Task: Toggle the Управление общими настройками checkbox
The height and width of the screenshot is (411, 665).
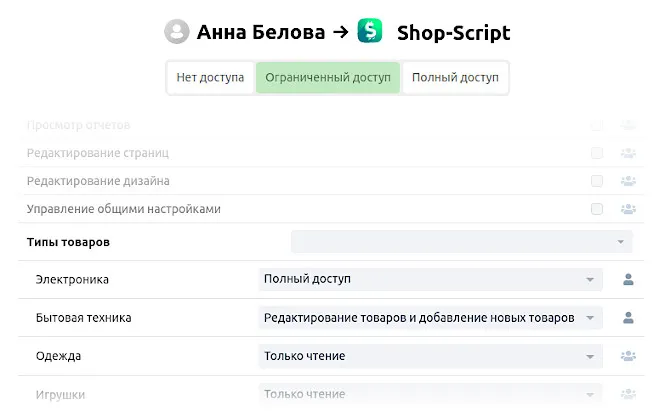Action: tap(597, 209)
